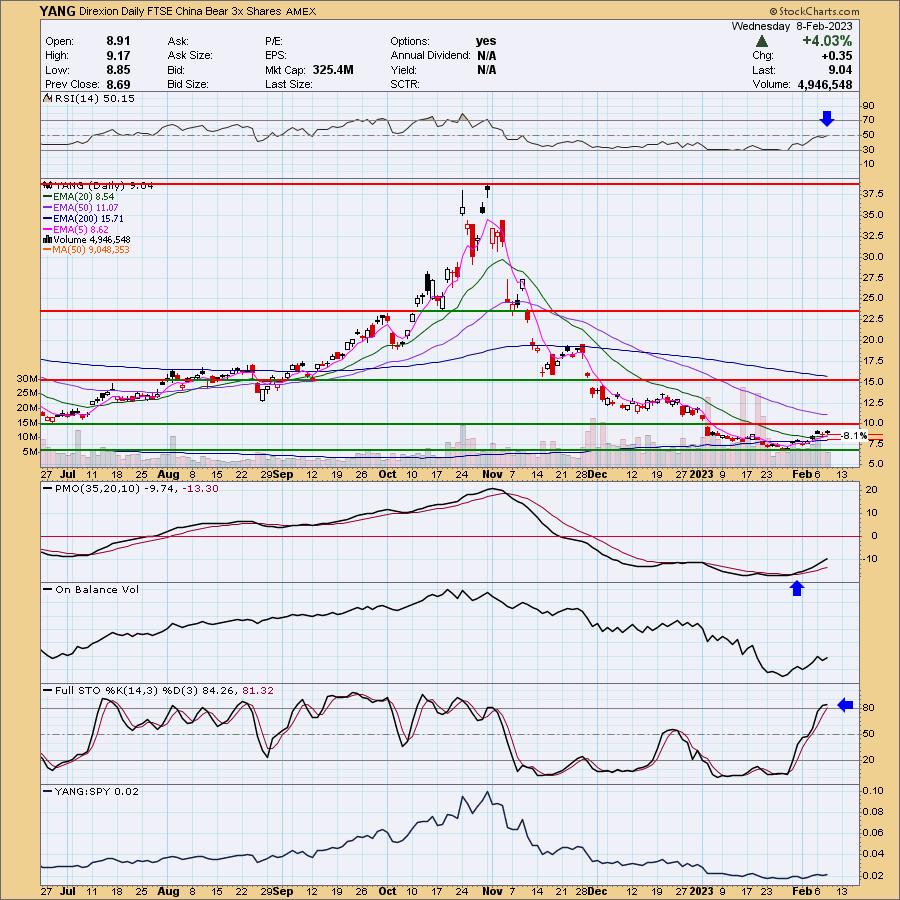
Task: Click the '2023' label under the price chart
Action: tap(701, 475)
